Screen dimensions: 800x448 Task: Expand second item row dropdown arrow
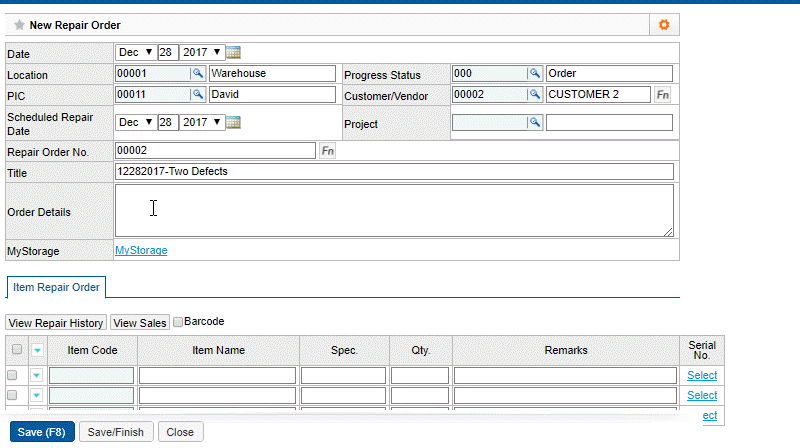tap(36, 395)
